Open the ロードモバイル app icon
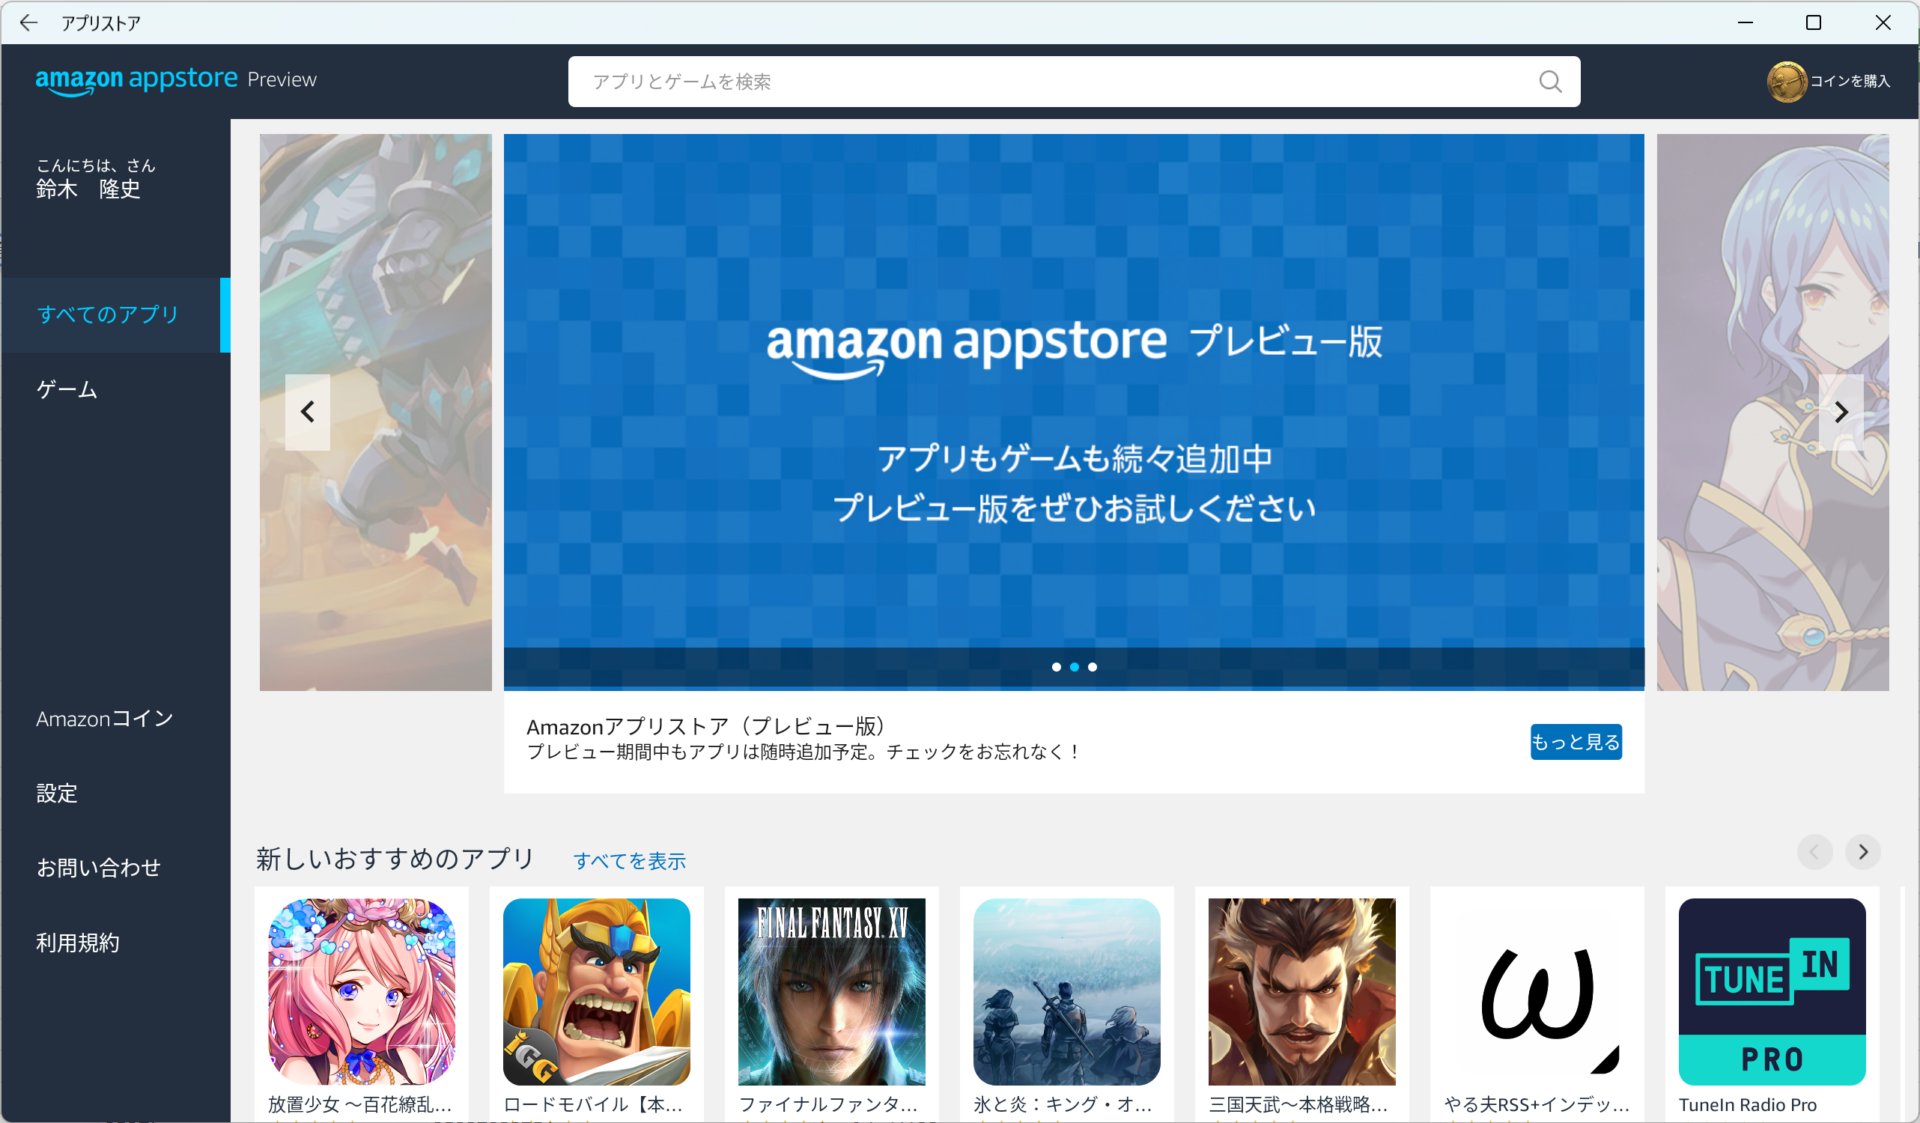1920x1123 pixels. click(596, 991)
